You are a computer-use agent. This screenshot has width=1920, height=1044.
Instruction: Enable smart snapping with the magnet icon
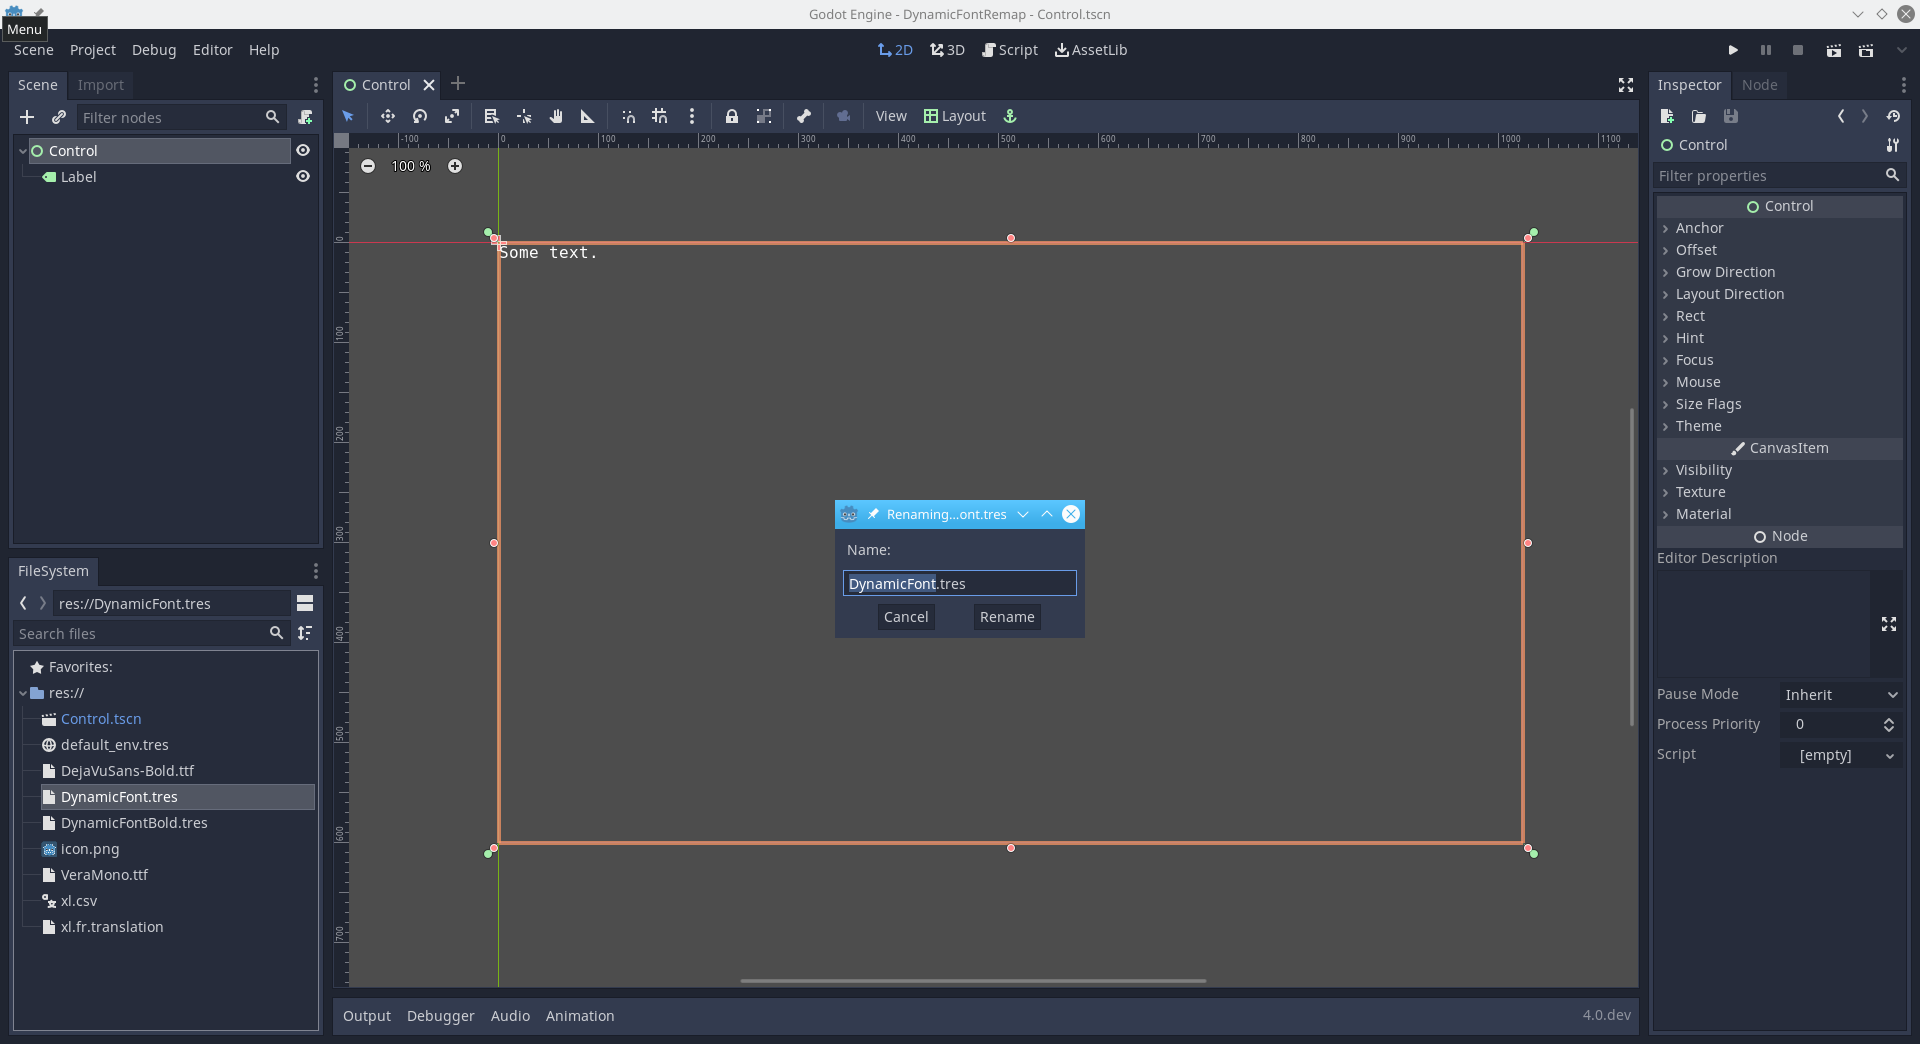(628, 116)
